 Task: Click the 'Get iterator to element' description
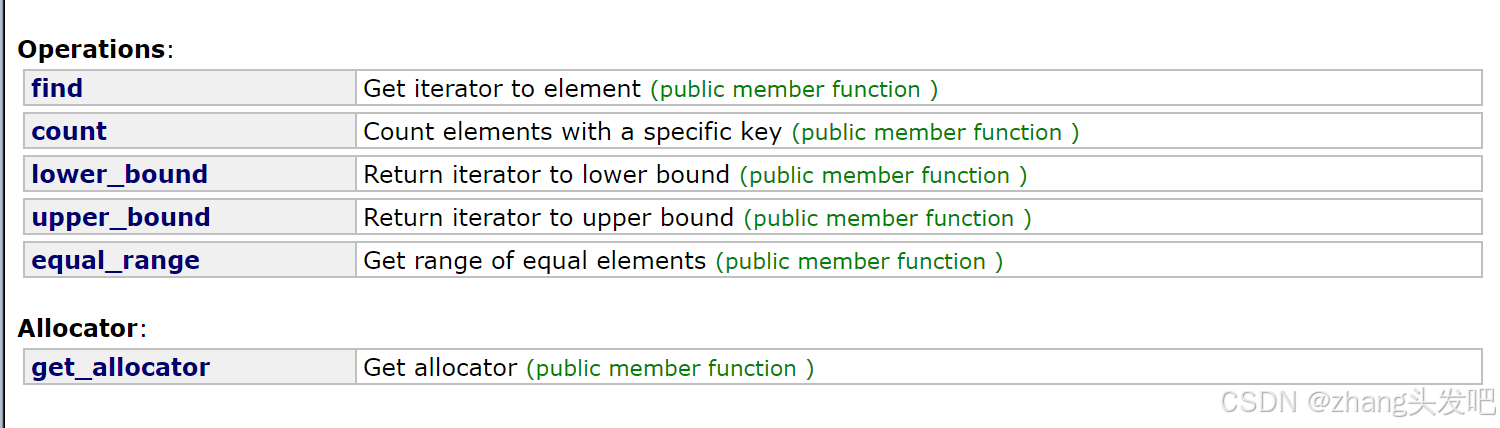coord(502,88)
